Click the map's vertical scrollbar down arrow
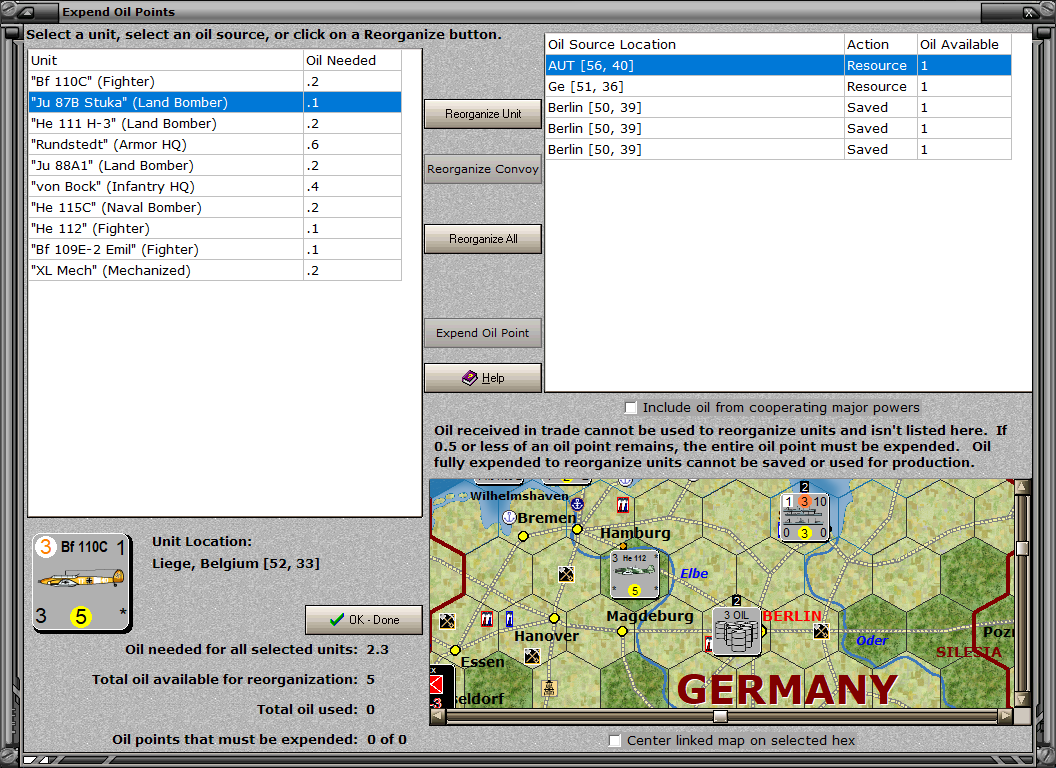 pyautogui.click(x=1022, y=699)
